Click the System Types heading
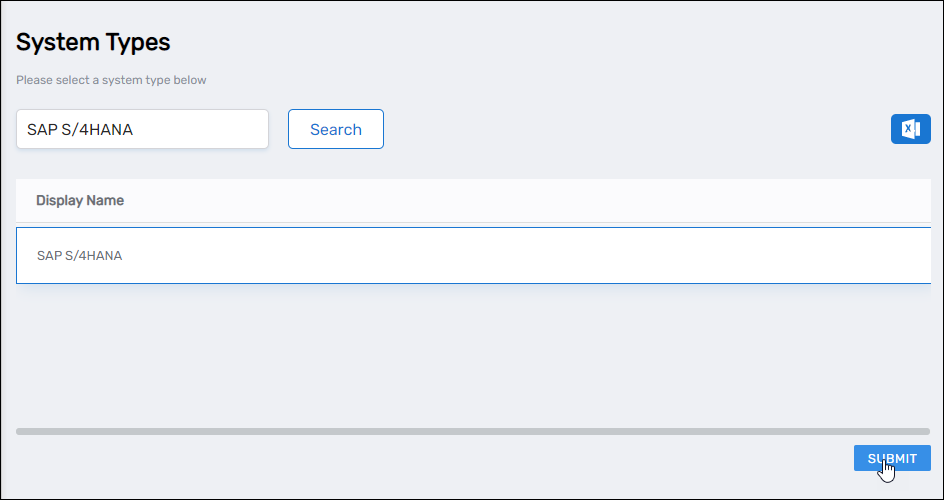Screen dimensions: 944x500 point(93,42)
